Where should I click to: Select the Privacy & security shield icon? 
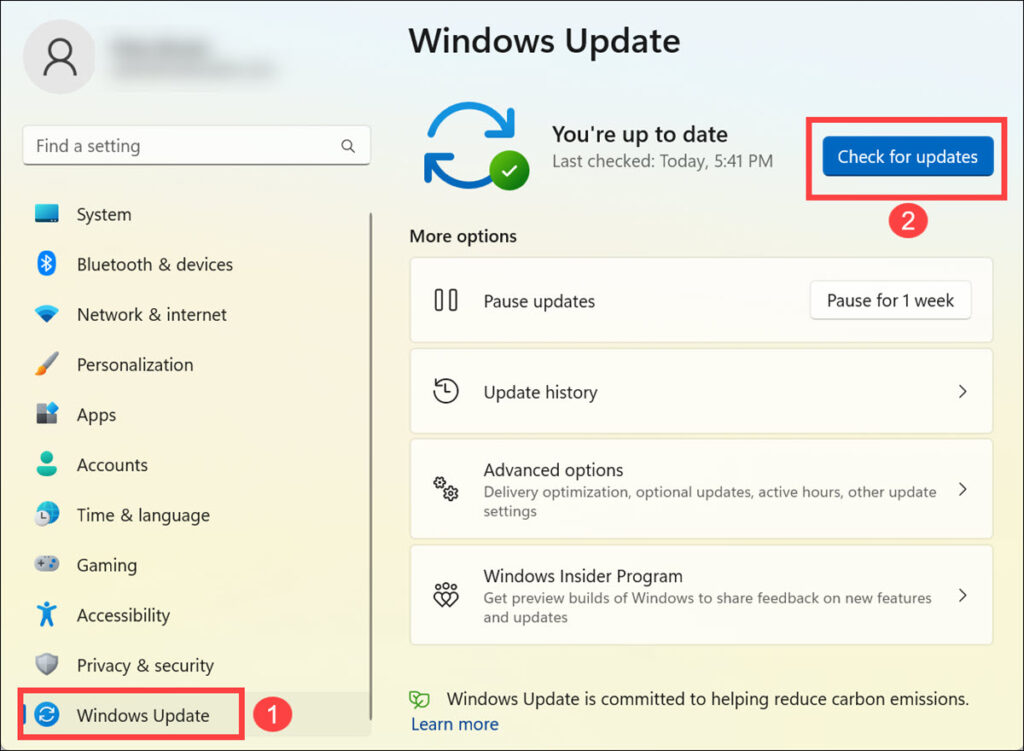click(x=47, y=664)
